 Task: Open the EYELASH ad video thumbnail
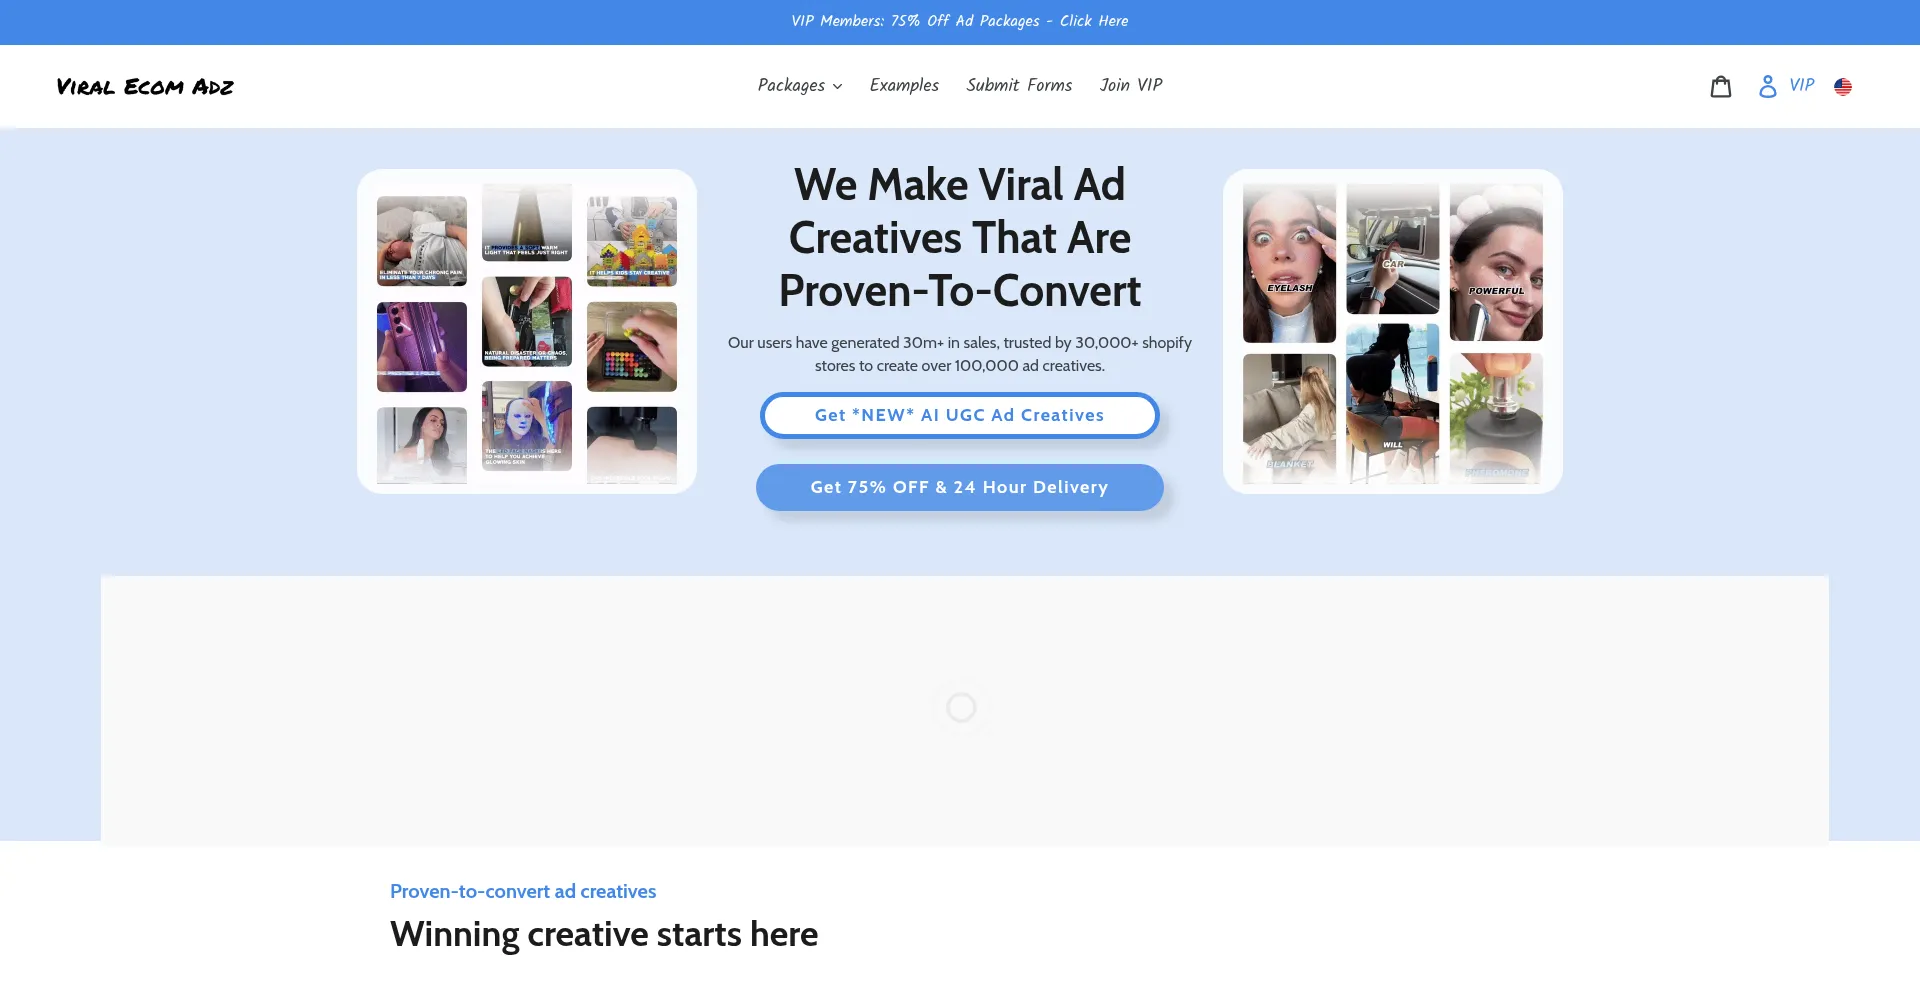tap(1289, 263)
